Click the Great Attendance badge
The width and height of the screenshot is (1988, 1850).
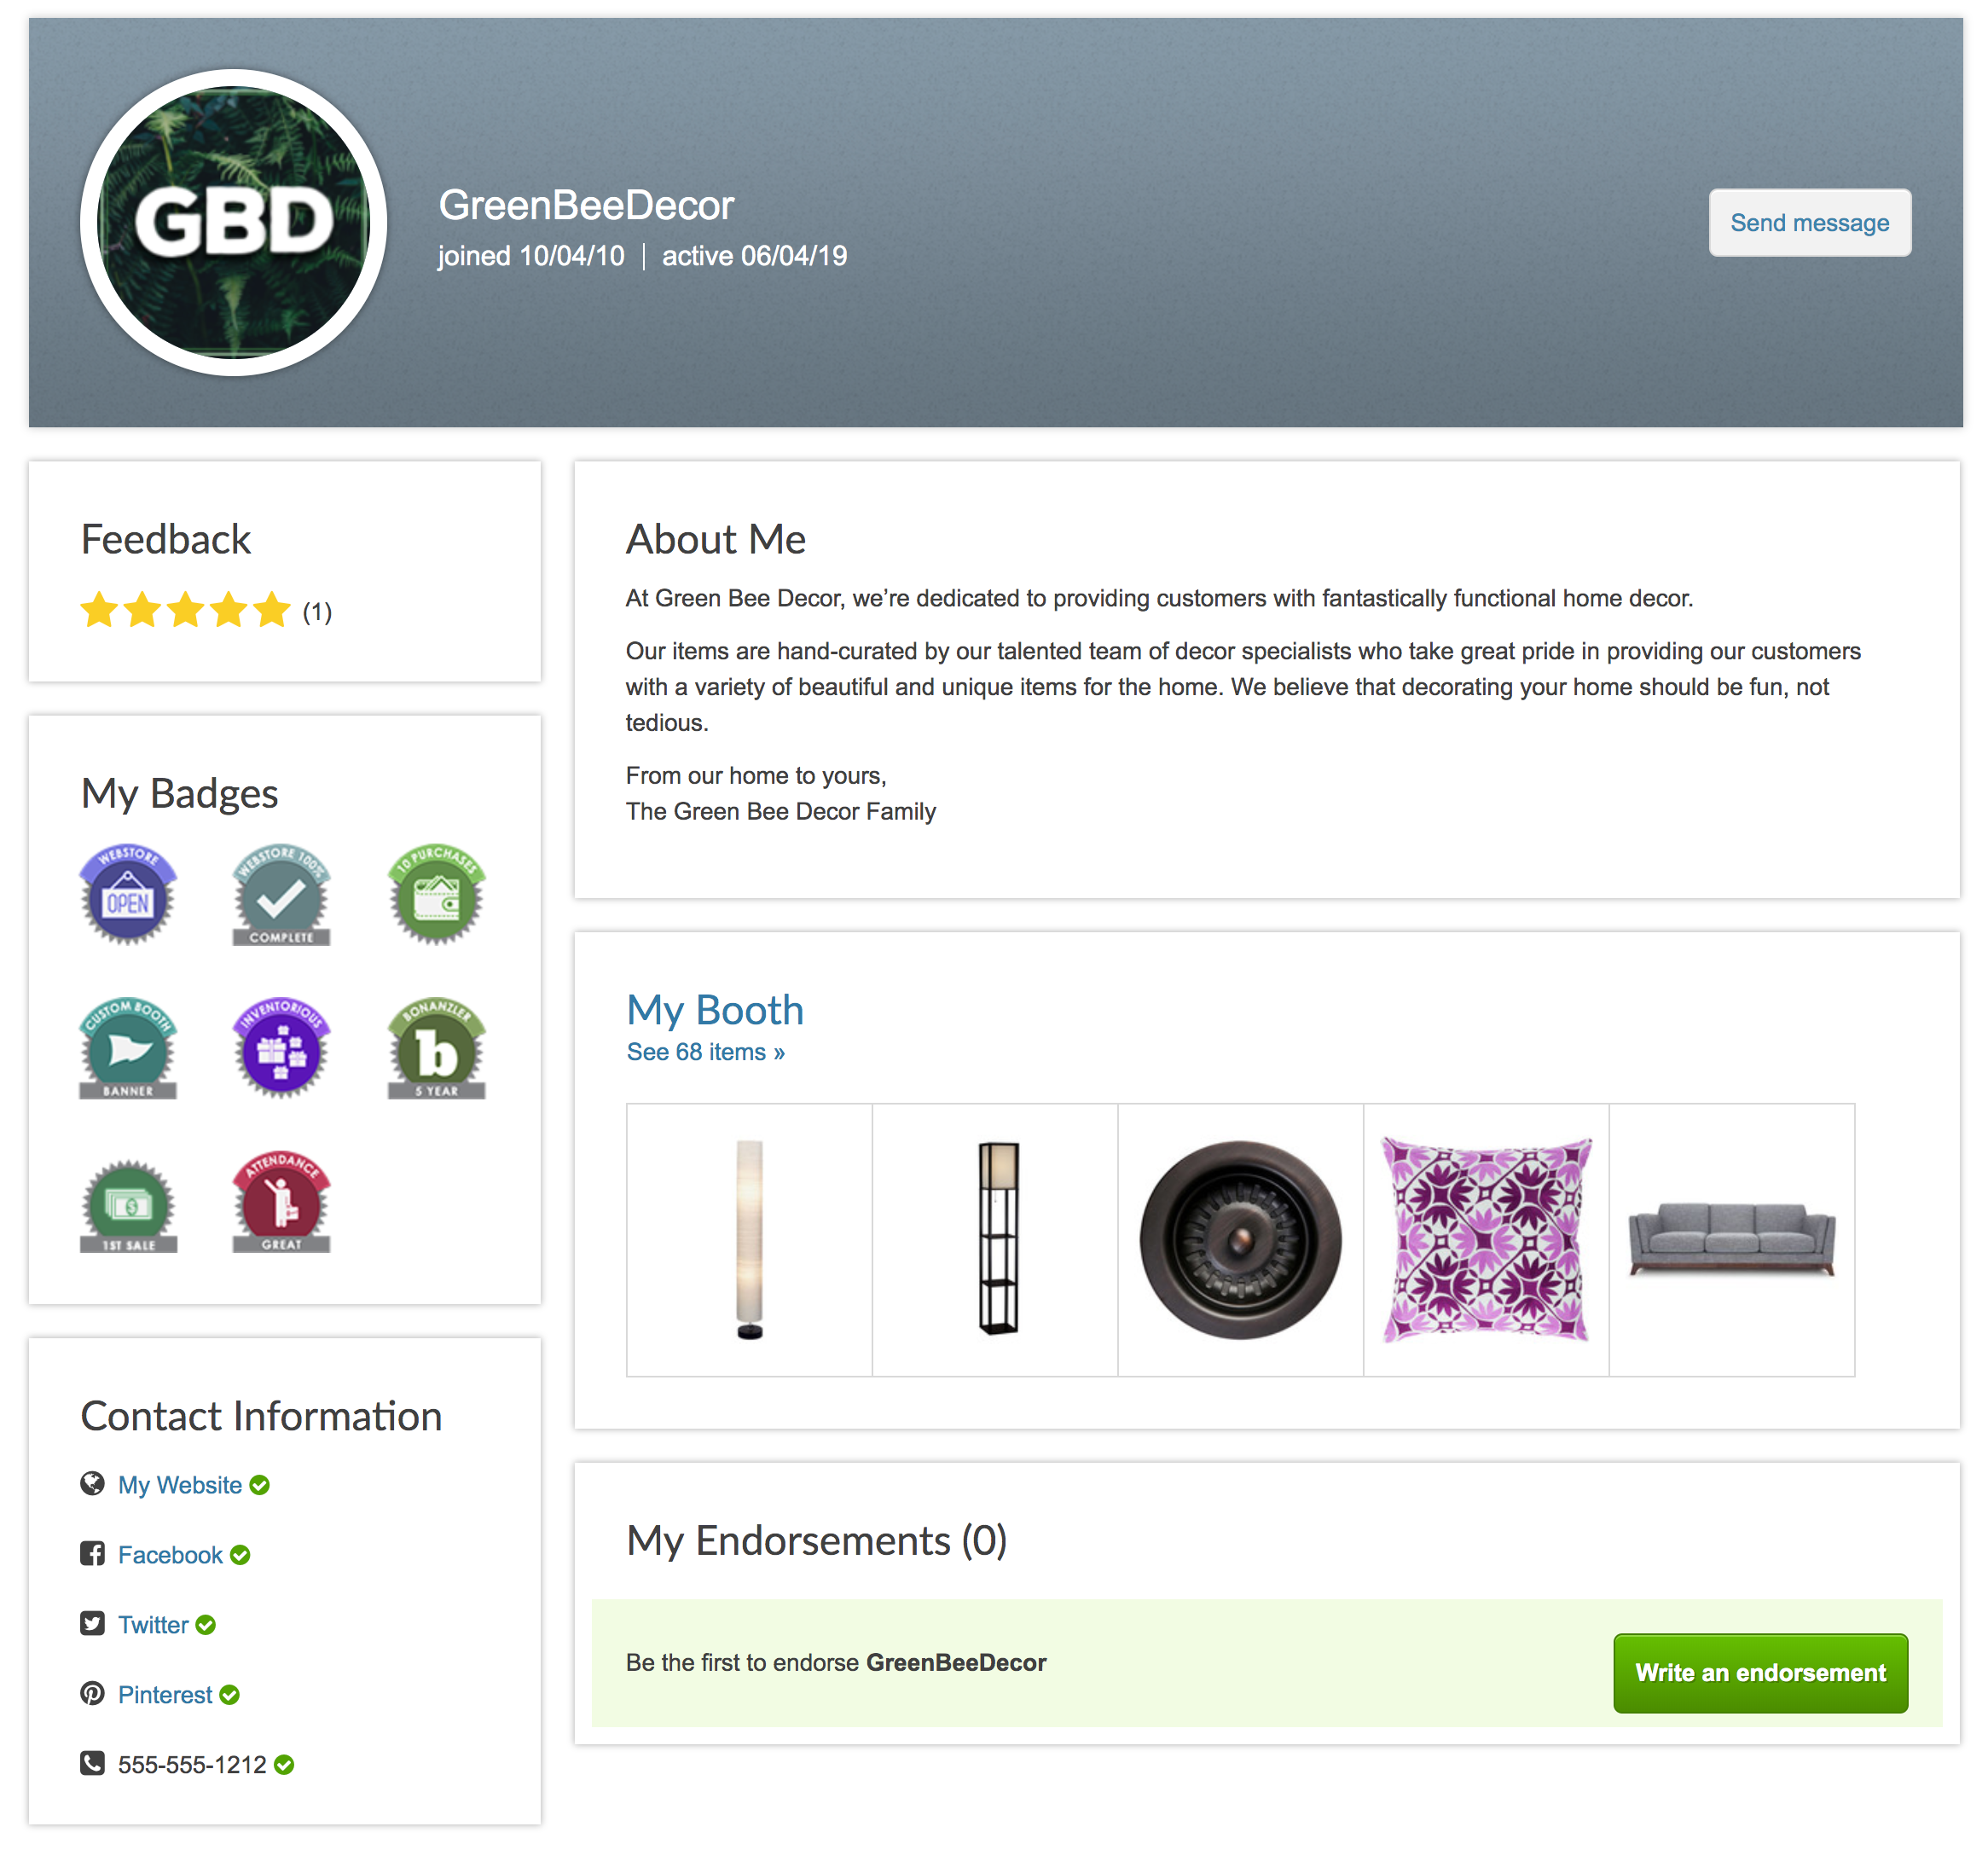pyautogui.click(x=281, y=1202)
